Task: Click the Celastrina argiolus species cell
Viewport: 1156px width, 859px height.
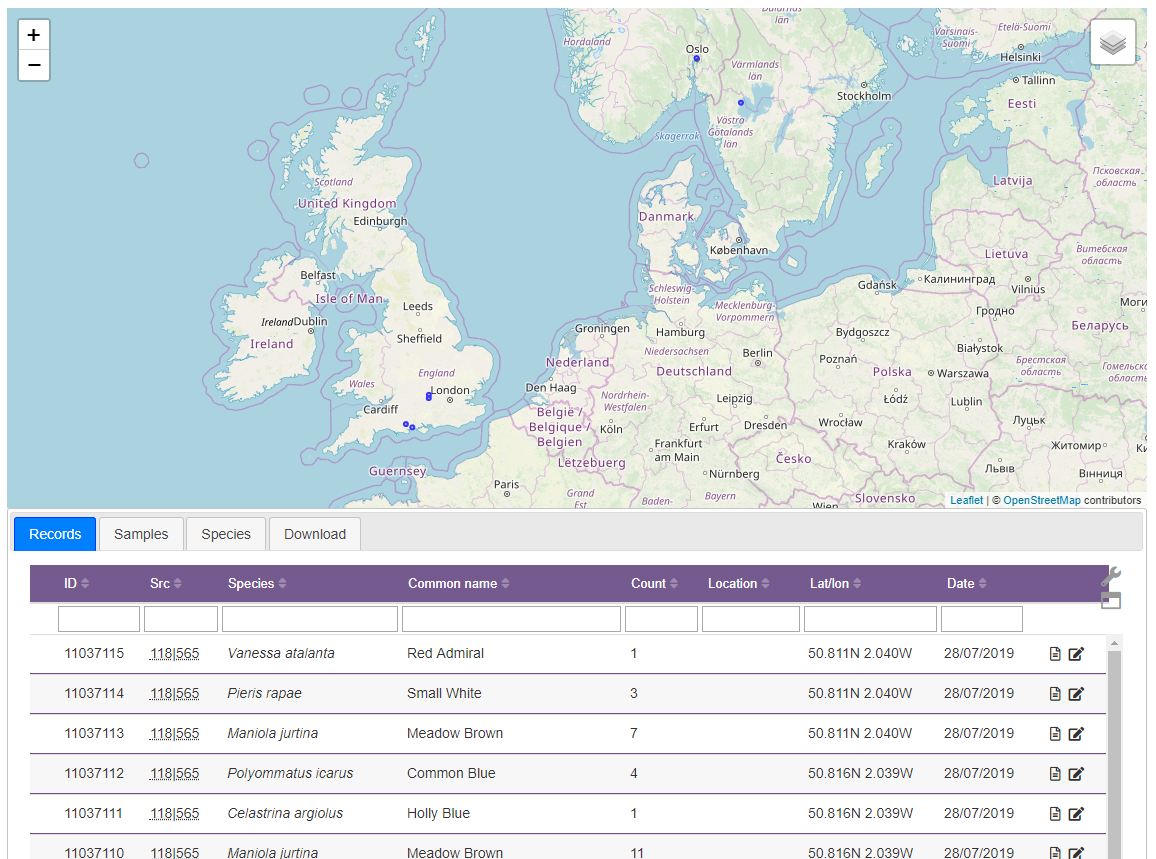Action: click(x=285, y=813)
